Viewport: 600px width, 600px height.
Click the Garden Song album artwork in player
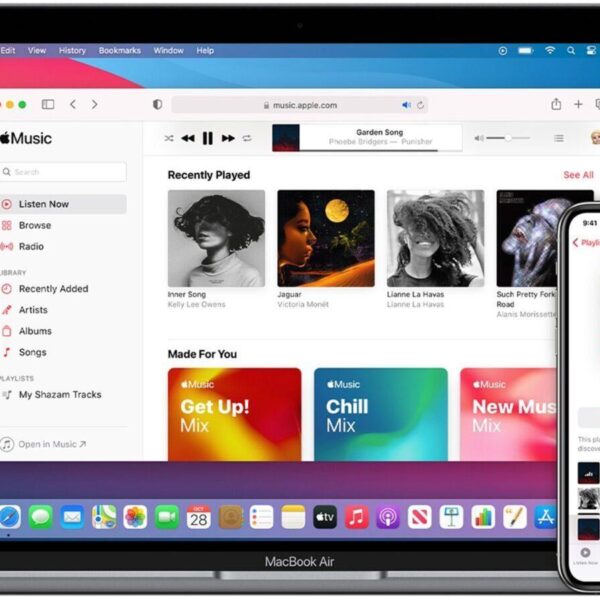285,138
